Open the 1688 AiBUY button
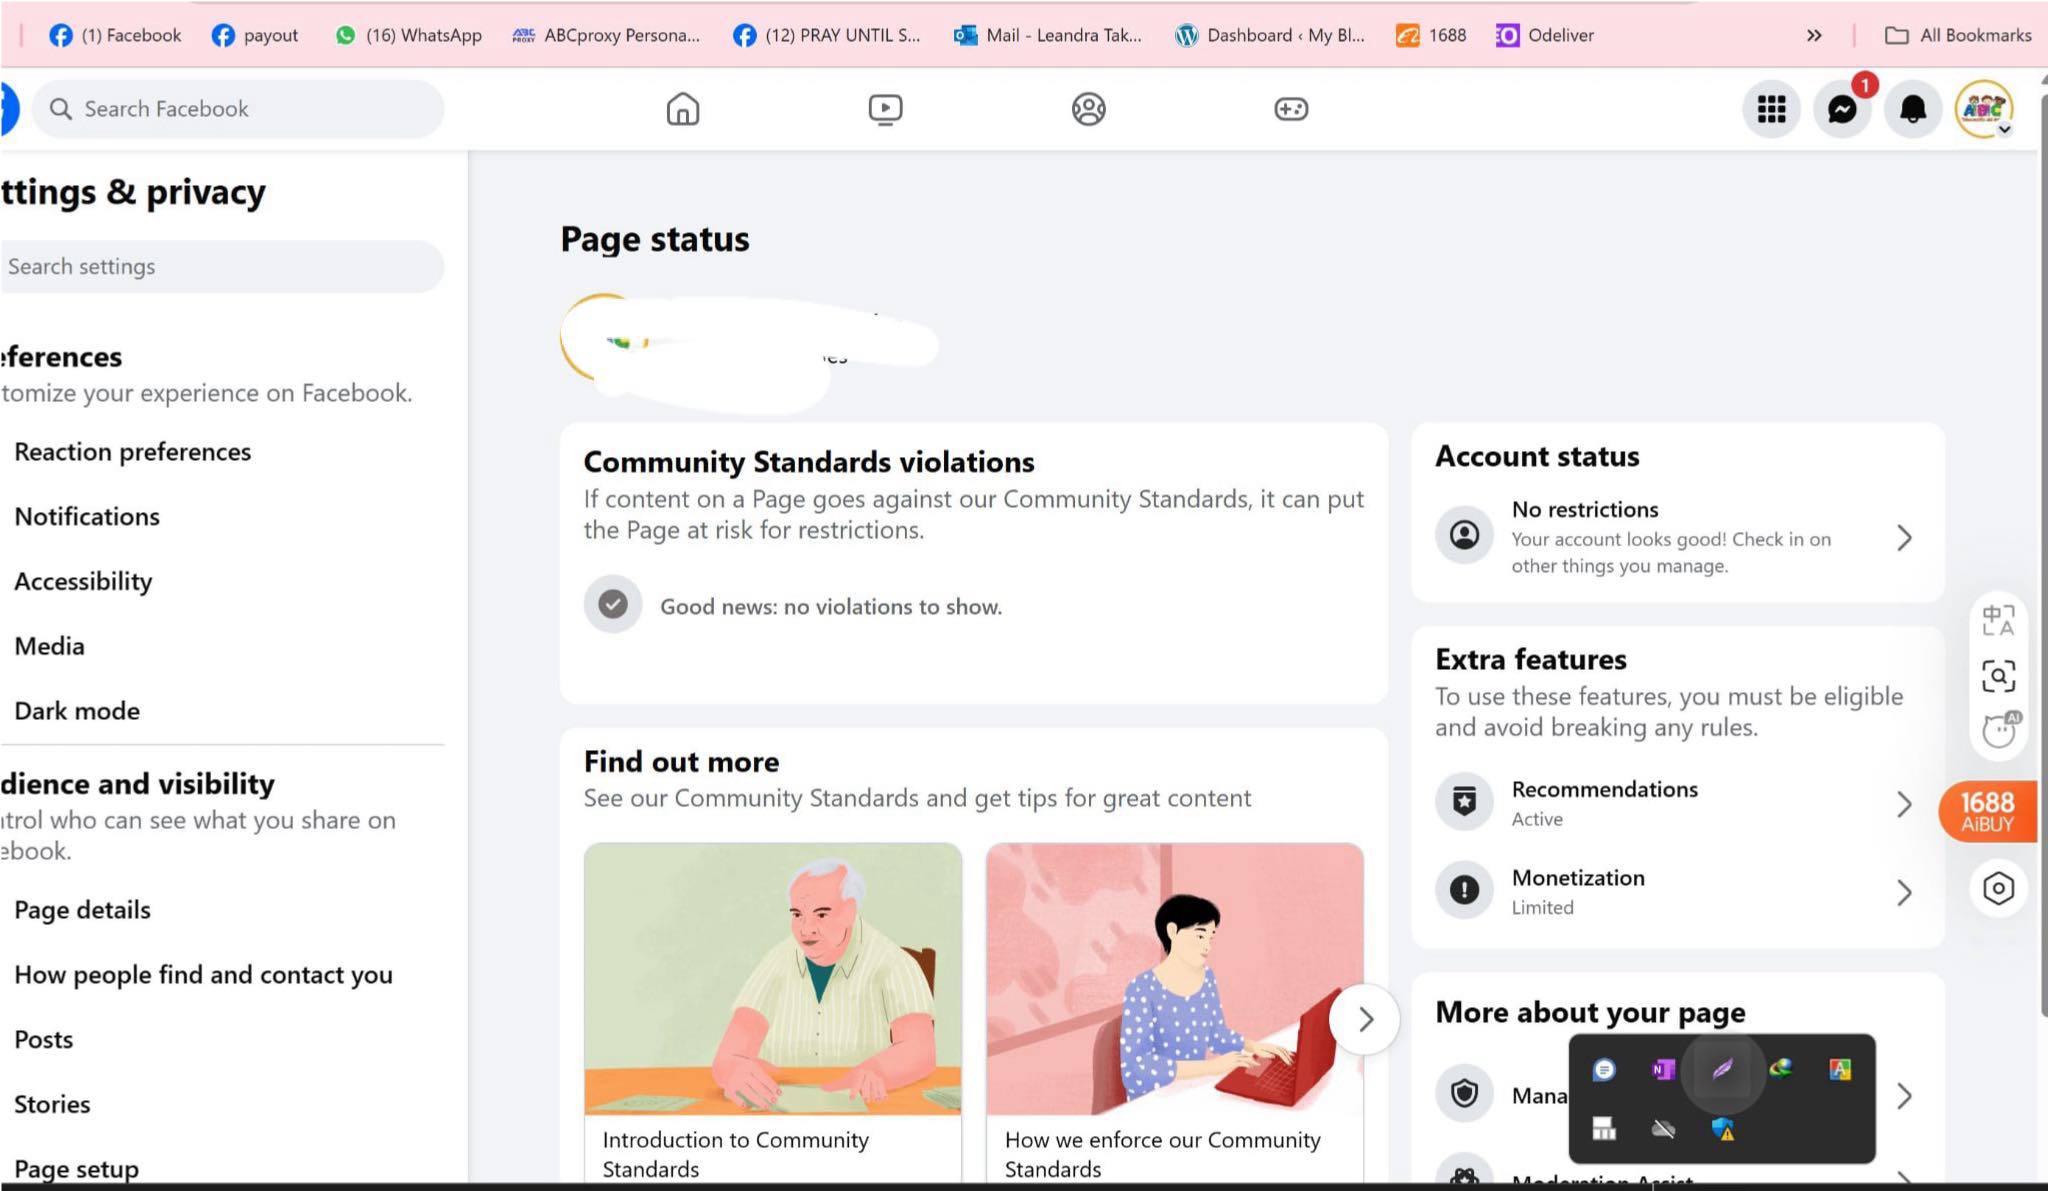The width and height of the screenshot is (2048, 1191). (1987, 811)
